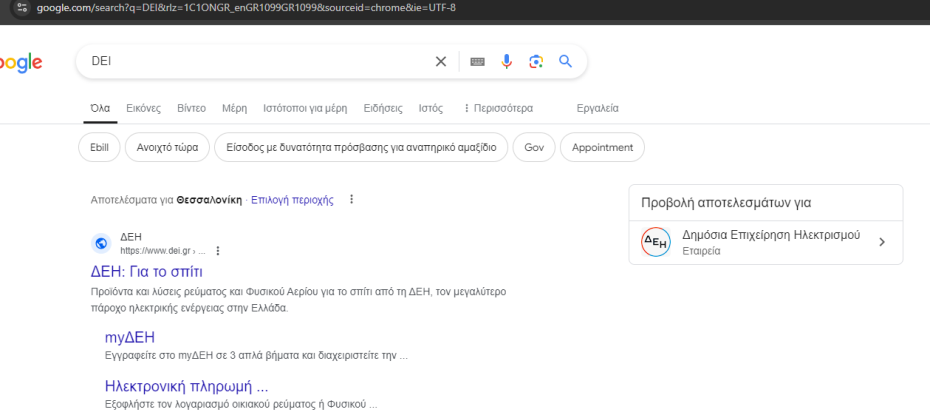930x418 pixels.
Task: Switch to the Εικόνες tab
Action: click(143, 108)
